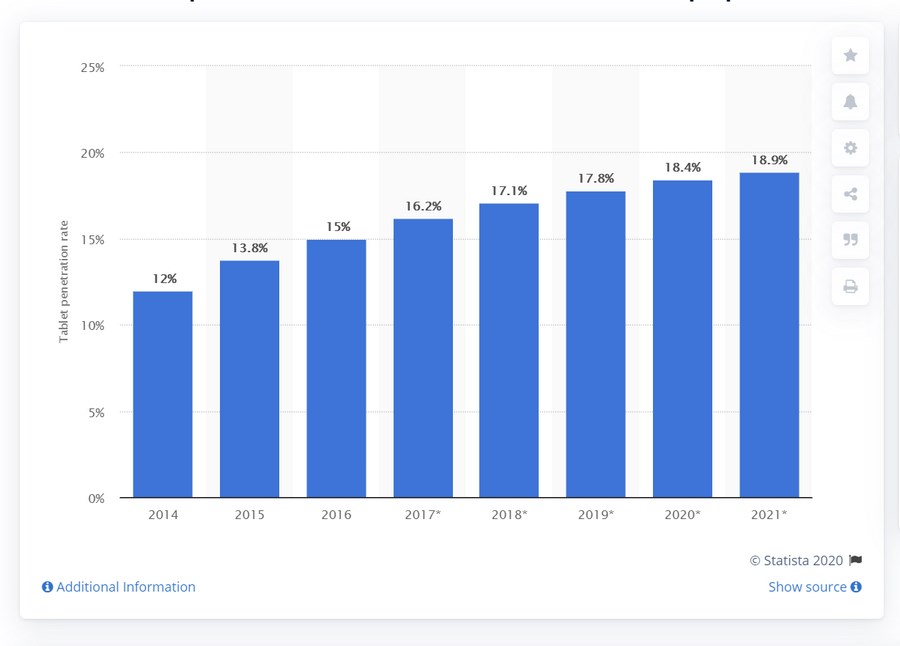Click the 2019 bar showing 17.8%

596,344
